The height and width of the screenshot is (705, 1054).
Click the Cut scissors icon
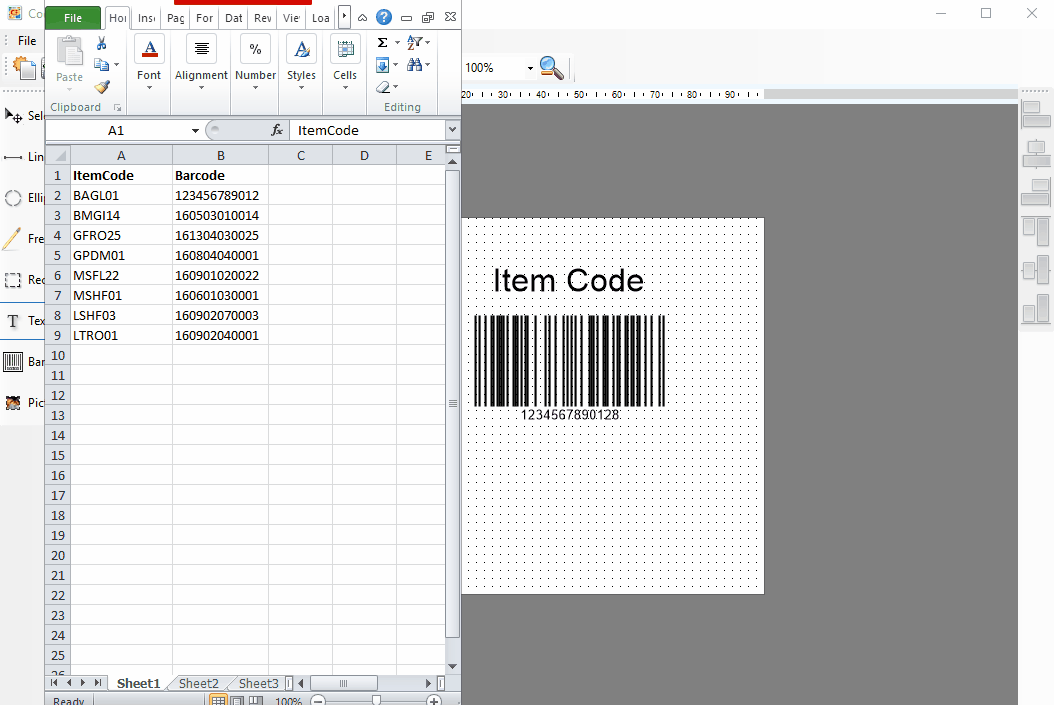pyautogui.click(x=102, y=44)
